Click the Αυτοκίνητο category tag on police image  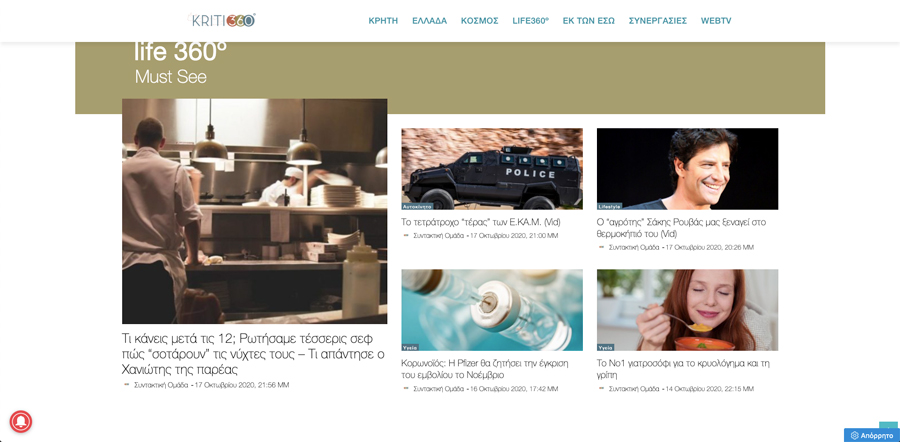click(x=417, y=206)
